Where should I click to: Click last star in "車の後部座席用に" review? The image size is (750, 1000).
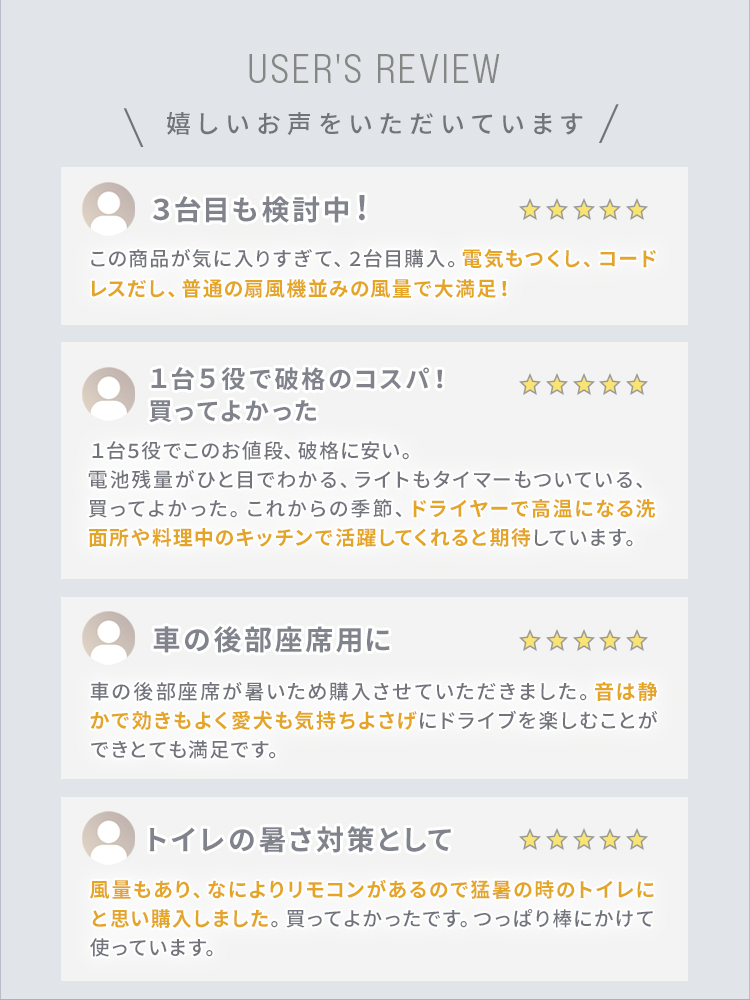(637, 641)
